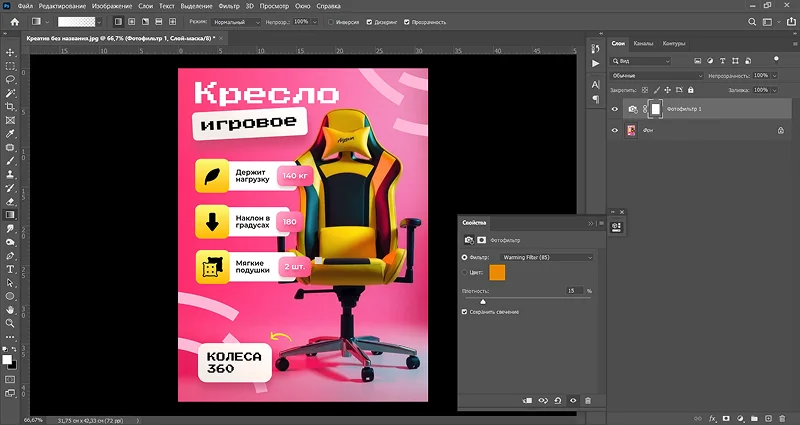Switch to the Каналы tab
This screenshot has height=425, width=800.
[x=643, y=44]
